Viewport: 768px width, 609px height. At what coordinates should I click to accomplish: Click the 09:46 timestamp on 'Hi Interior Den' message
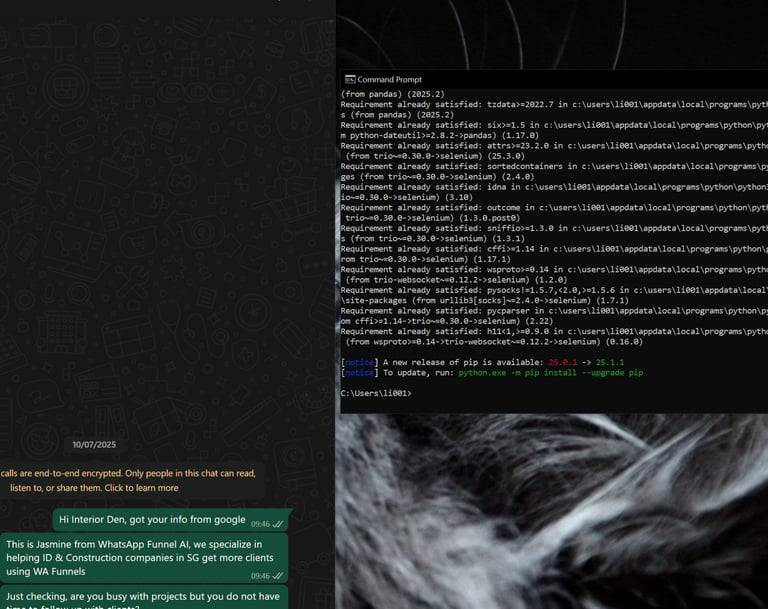coord(260,524)
